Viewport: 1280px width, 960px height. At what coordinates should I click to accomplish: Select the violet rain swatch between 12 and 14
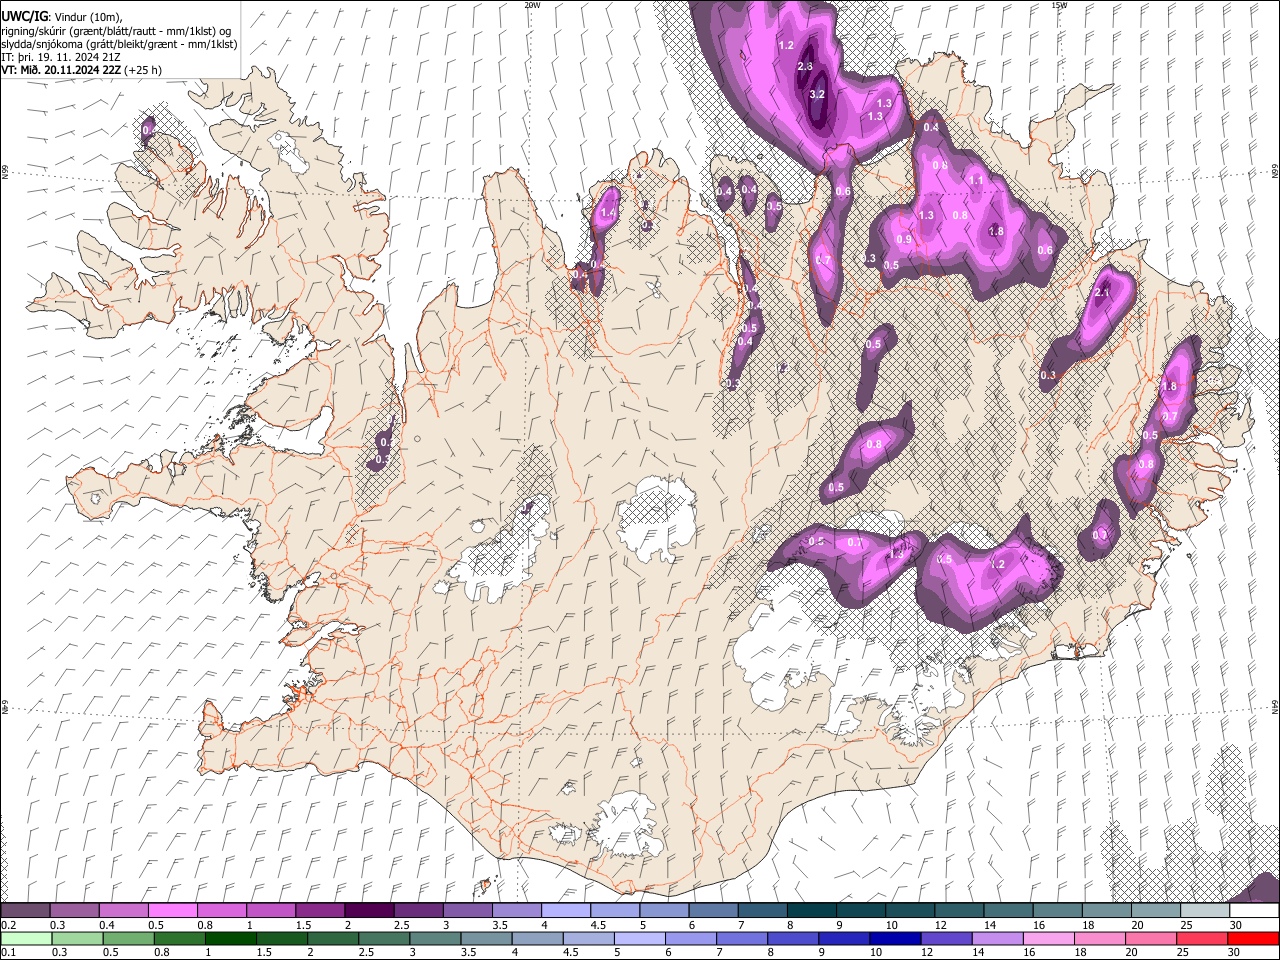coord(947,938)
